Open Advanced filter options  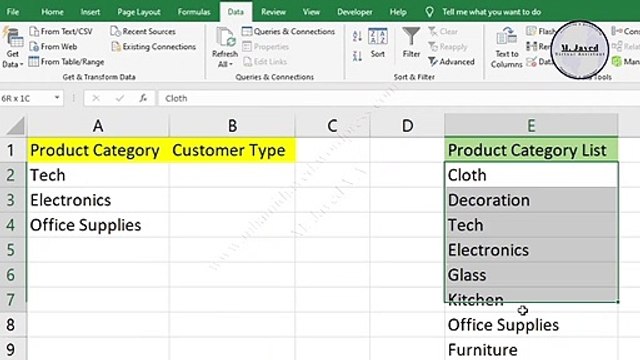[451, 62]
